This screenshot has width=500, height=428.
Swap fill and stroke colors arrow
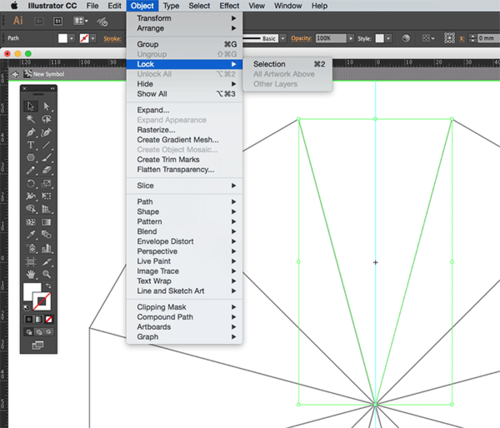[48, 286]
